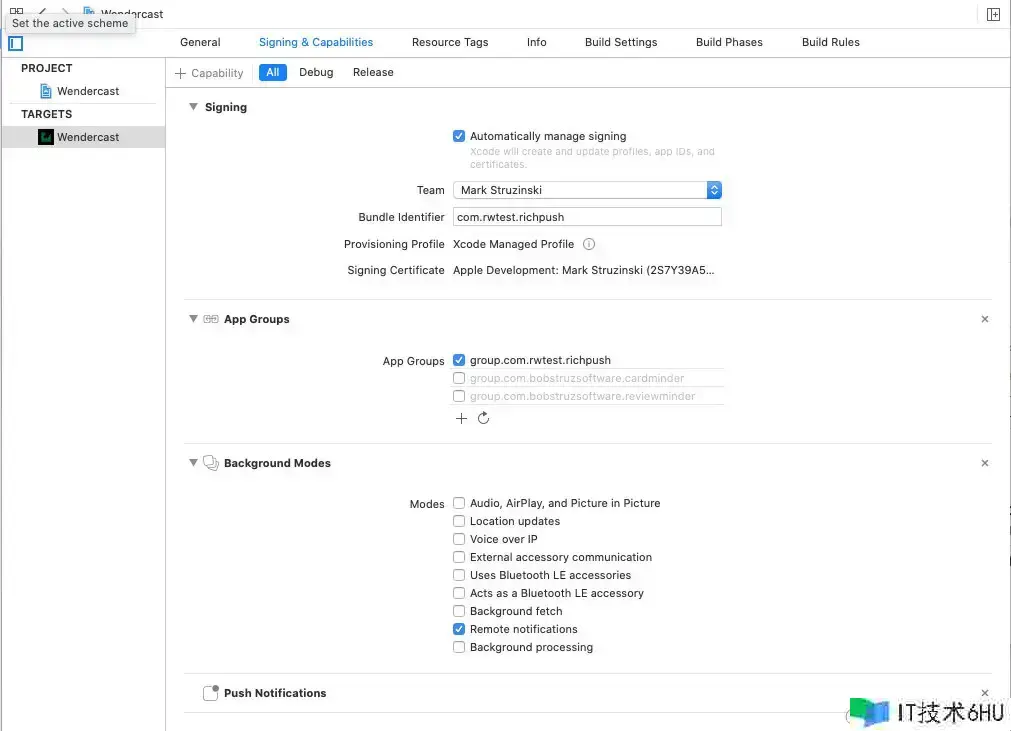The width and height of the screenshot is (1011, 731).
Task: Collapse the Signing section triangle
Action: [193, 107]
